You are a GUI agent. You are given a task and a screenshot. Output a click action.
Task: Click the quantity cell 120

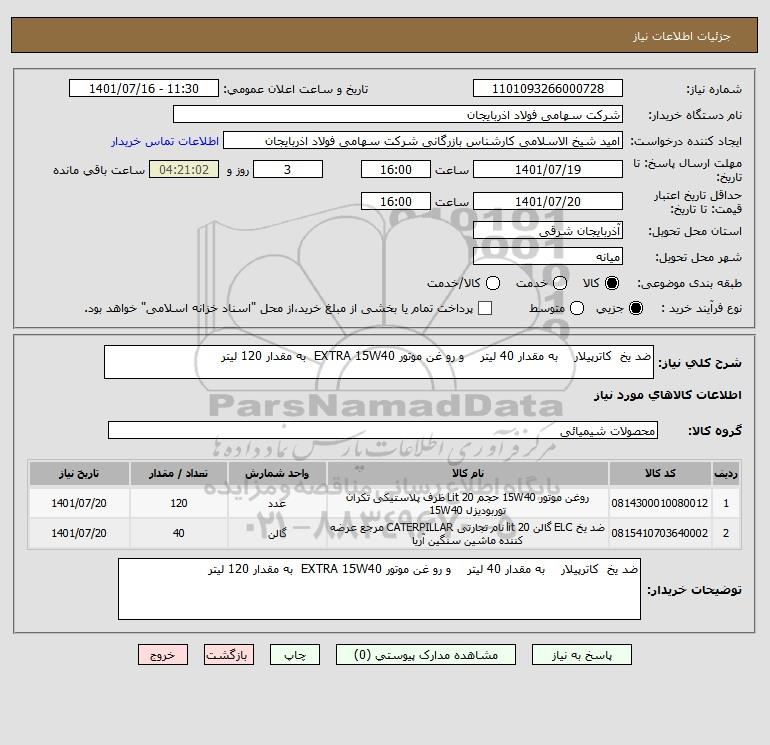click(178, 503)
